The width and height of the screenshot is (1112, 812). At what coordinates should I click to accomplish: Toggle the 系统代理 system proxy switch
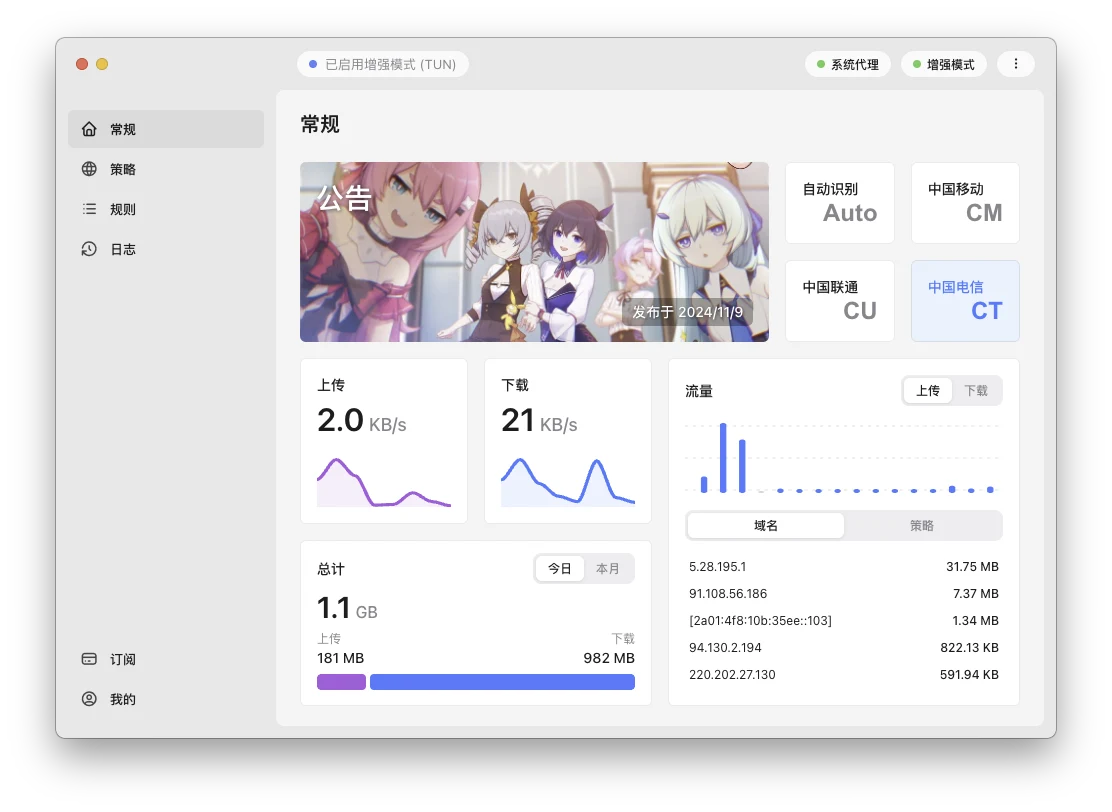click(847, 65)
